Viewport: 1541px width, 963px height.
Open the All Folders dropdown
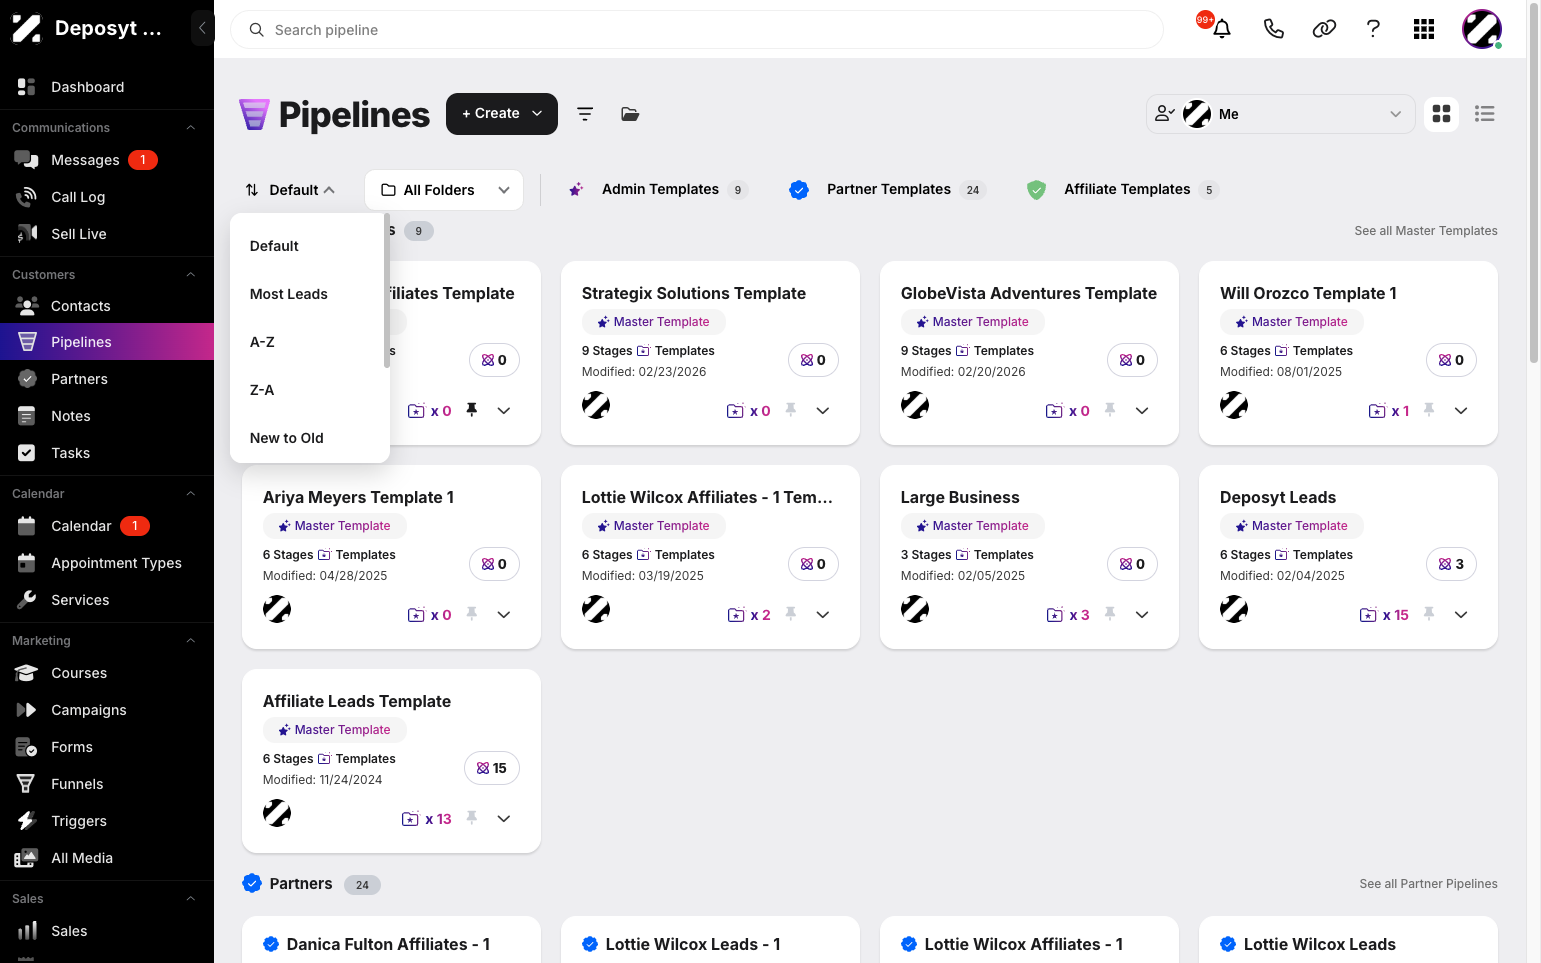(444, 190)
